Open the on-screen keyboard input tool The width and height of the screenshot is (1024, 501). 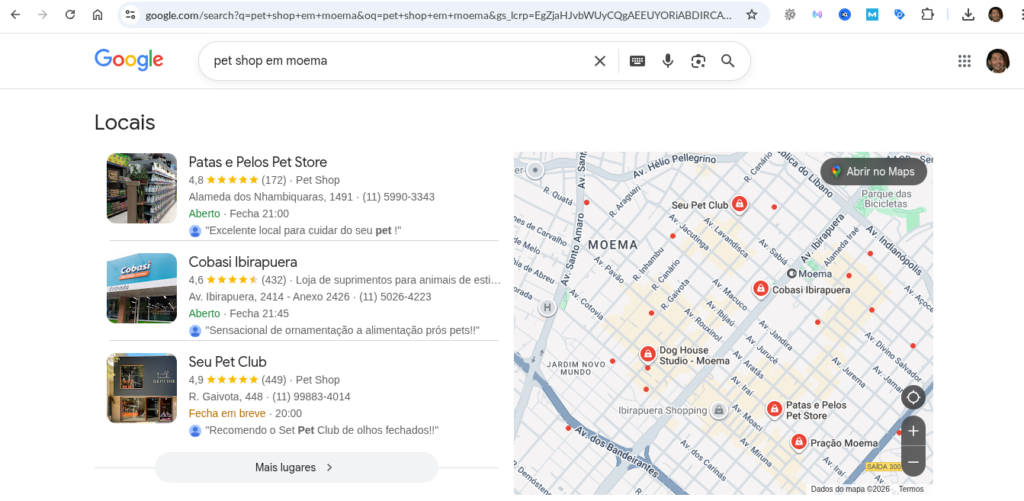[637, 61]
